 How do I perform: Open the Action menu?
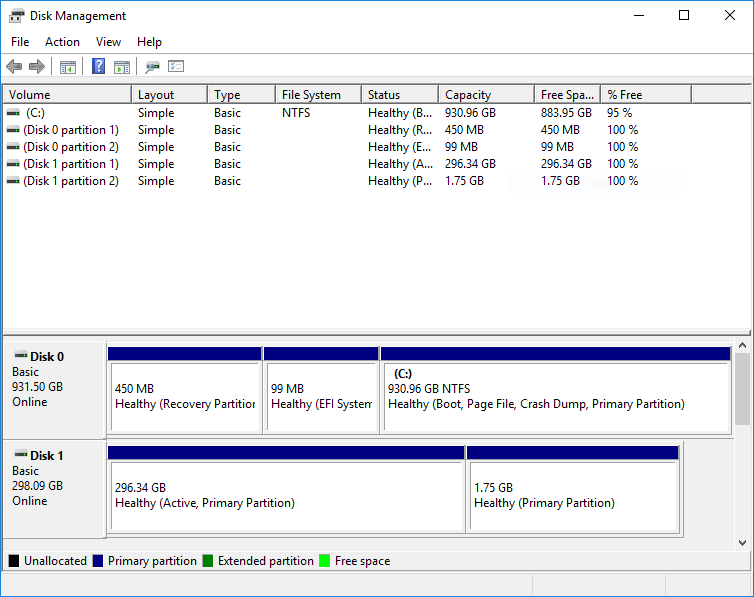(63, 42)
